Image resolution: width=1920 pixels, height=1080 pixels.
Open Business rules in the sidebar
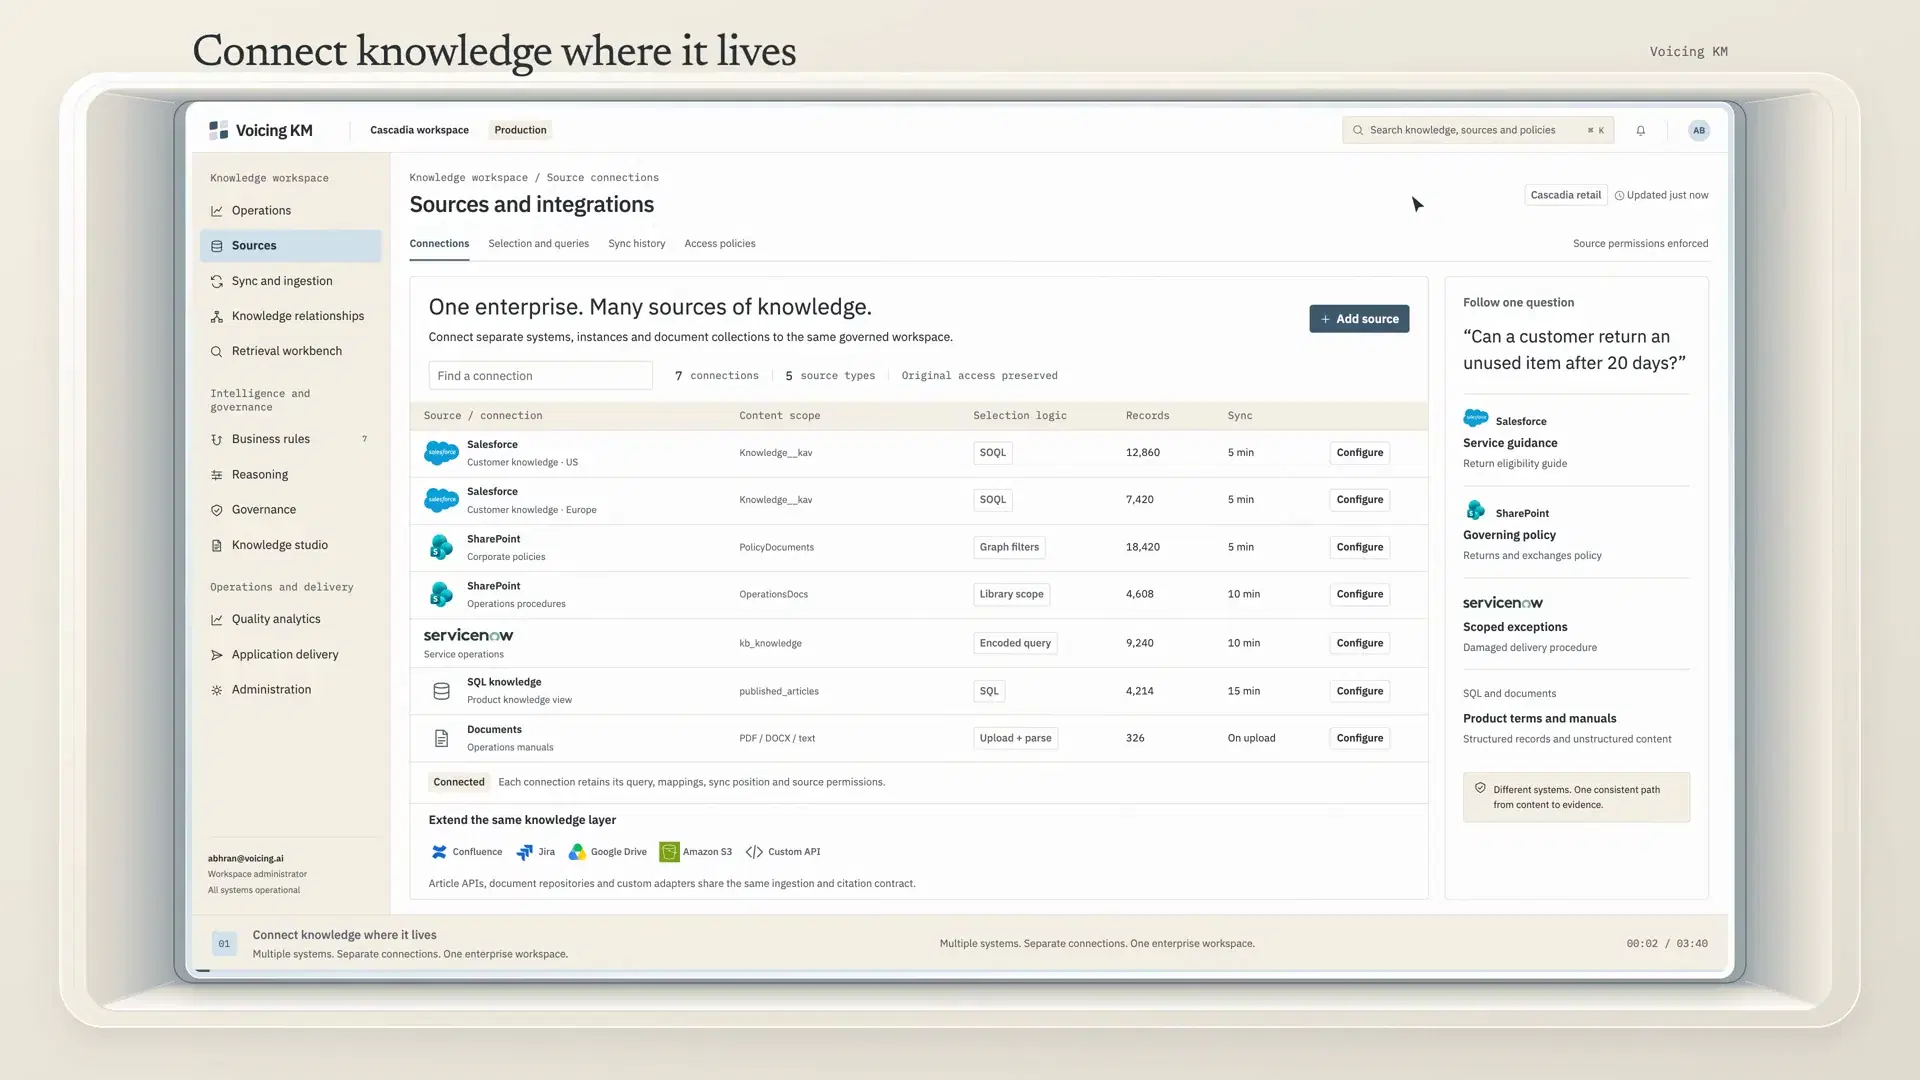290,439
